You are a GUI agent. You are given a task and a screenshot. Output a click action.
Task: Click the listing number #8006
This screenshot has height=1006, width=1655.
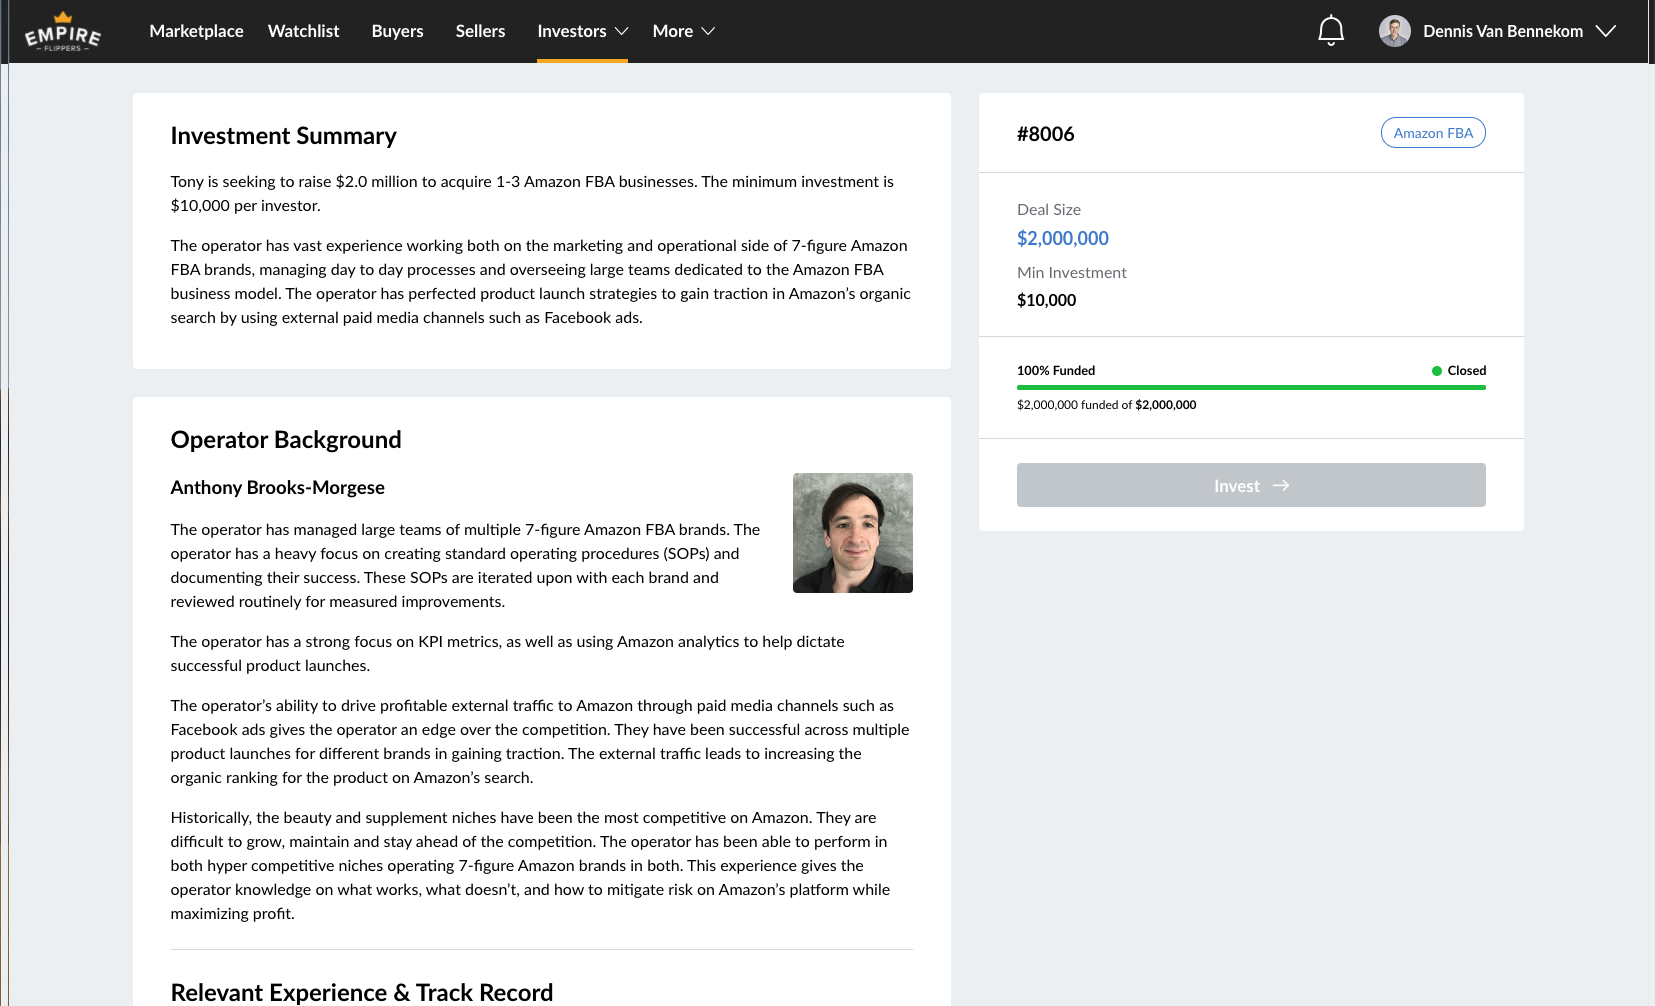pos(1045,134)
